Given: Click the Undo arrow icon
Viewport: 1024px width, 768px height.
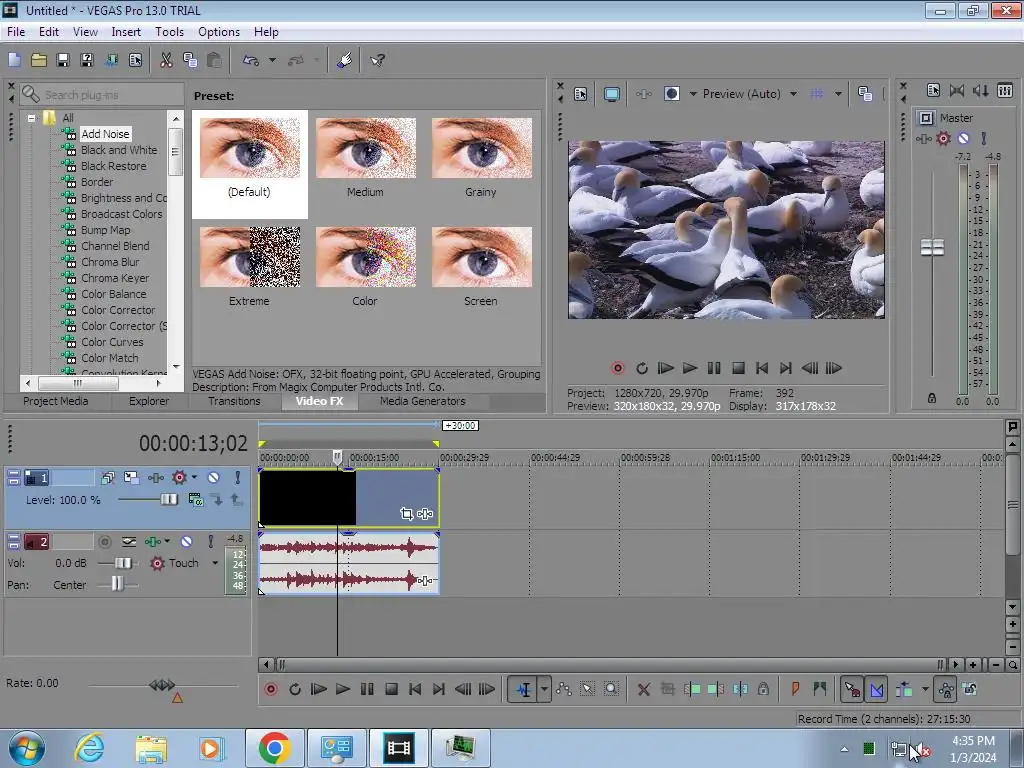Looking at the screenshot, I should tap(251, 60).
